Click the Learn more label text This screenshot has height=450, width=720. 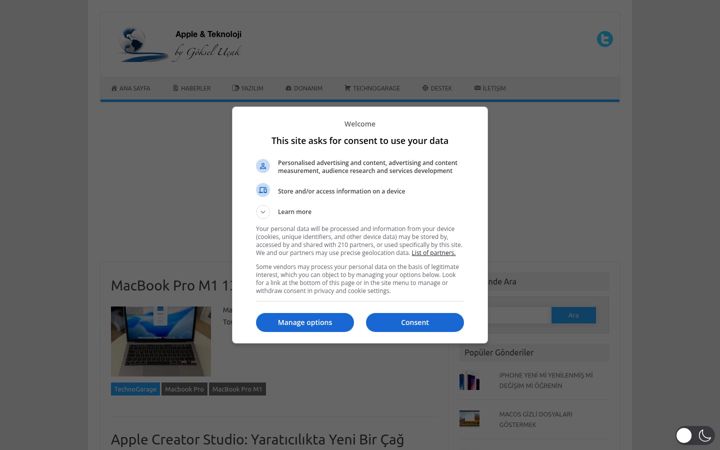coord(294,212)
